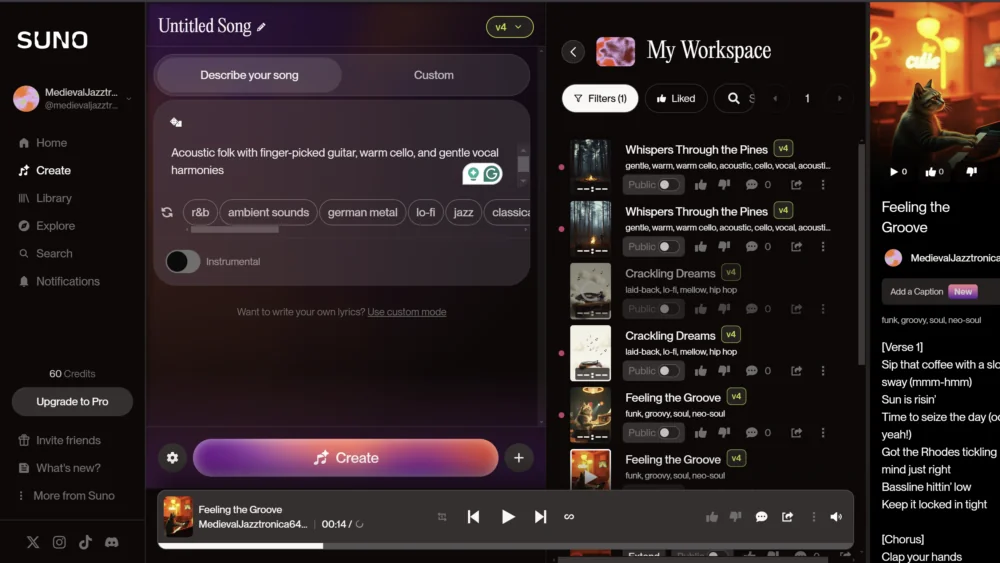Open Suno's Discord link icon
The image size is (1000, 563).
(112, 542)
